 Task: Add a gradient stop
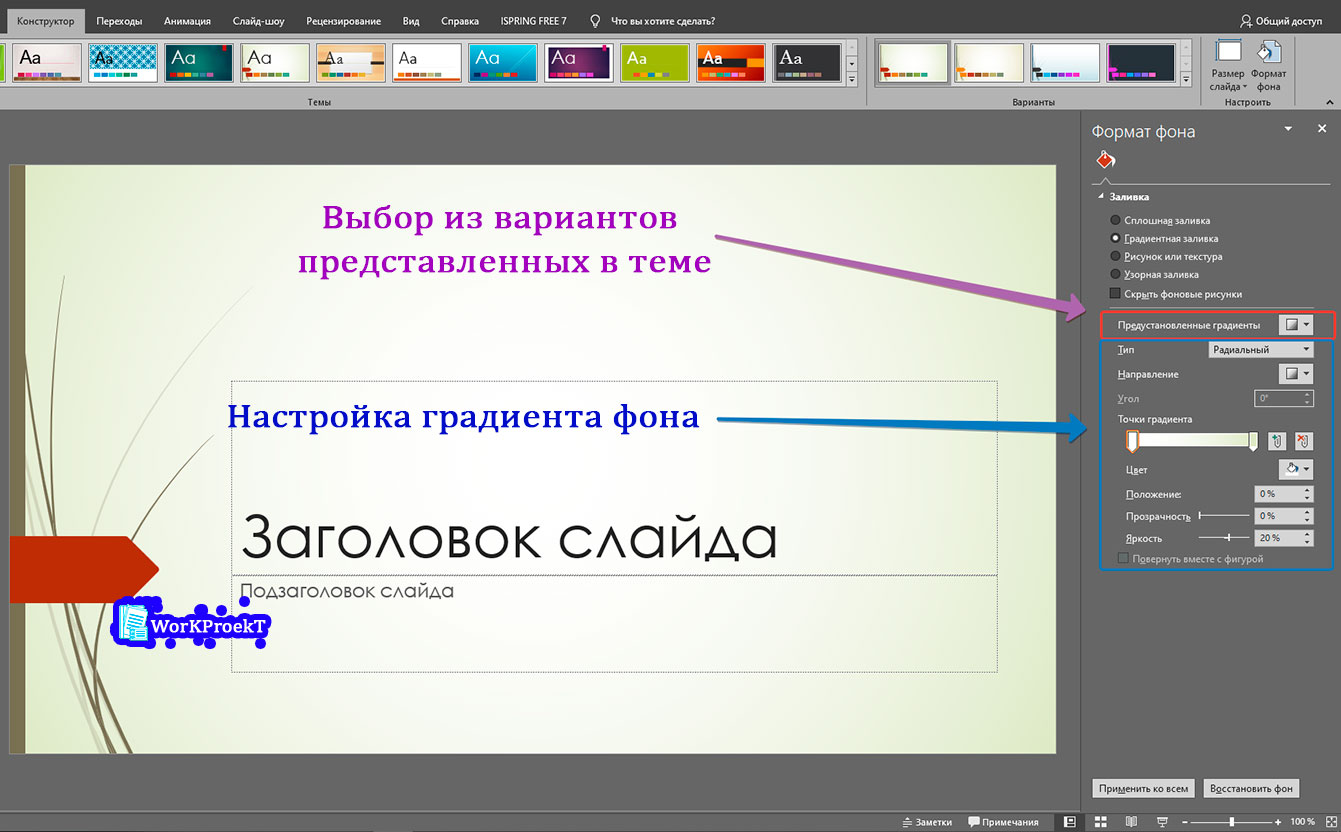(x=1277, y=441)
